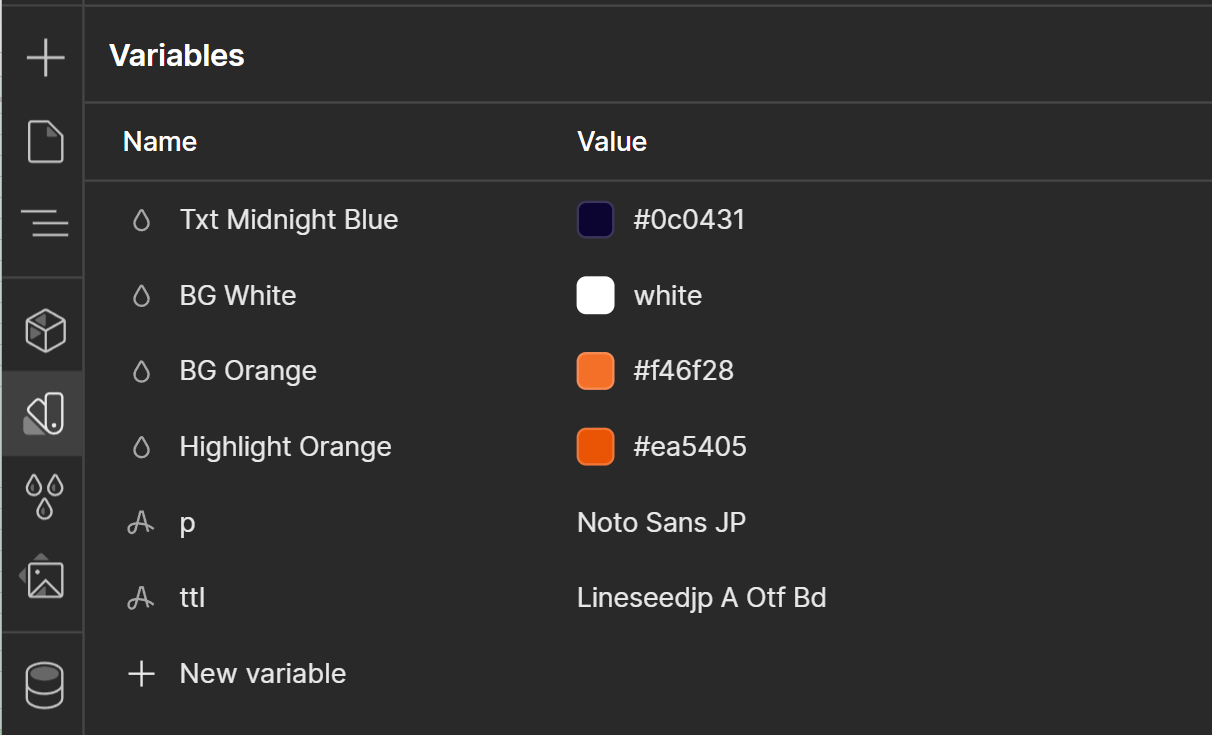Open the midnight blue #0c0431 color swatch
The height and width of the screenshot is (735, 1212).
pyautogui.click(x=596, y=220)
